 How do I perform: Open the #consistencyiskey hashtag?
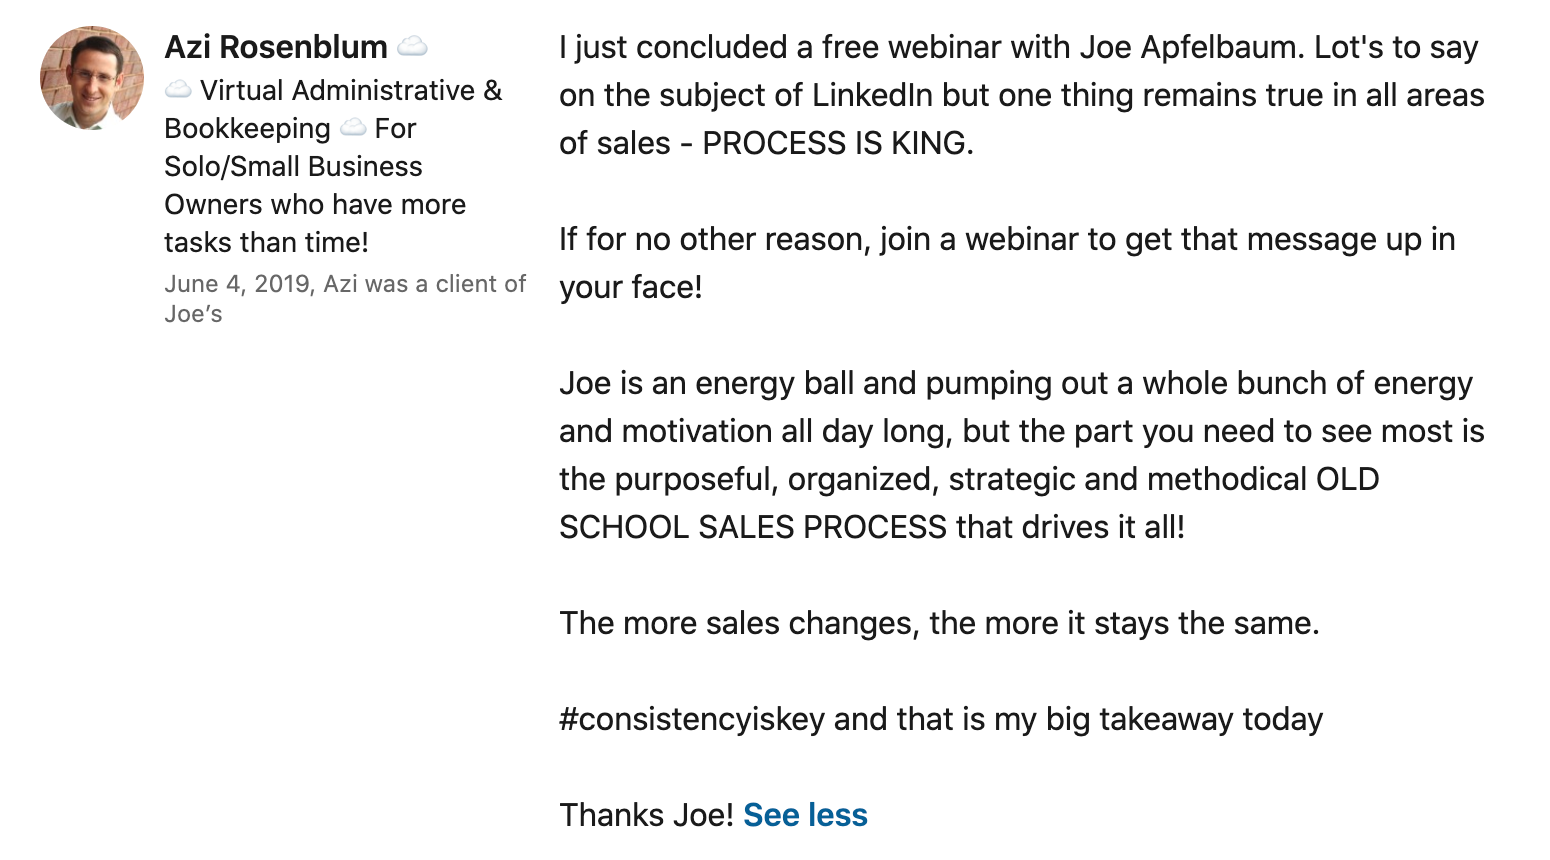tap(692, 719)
